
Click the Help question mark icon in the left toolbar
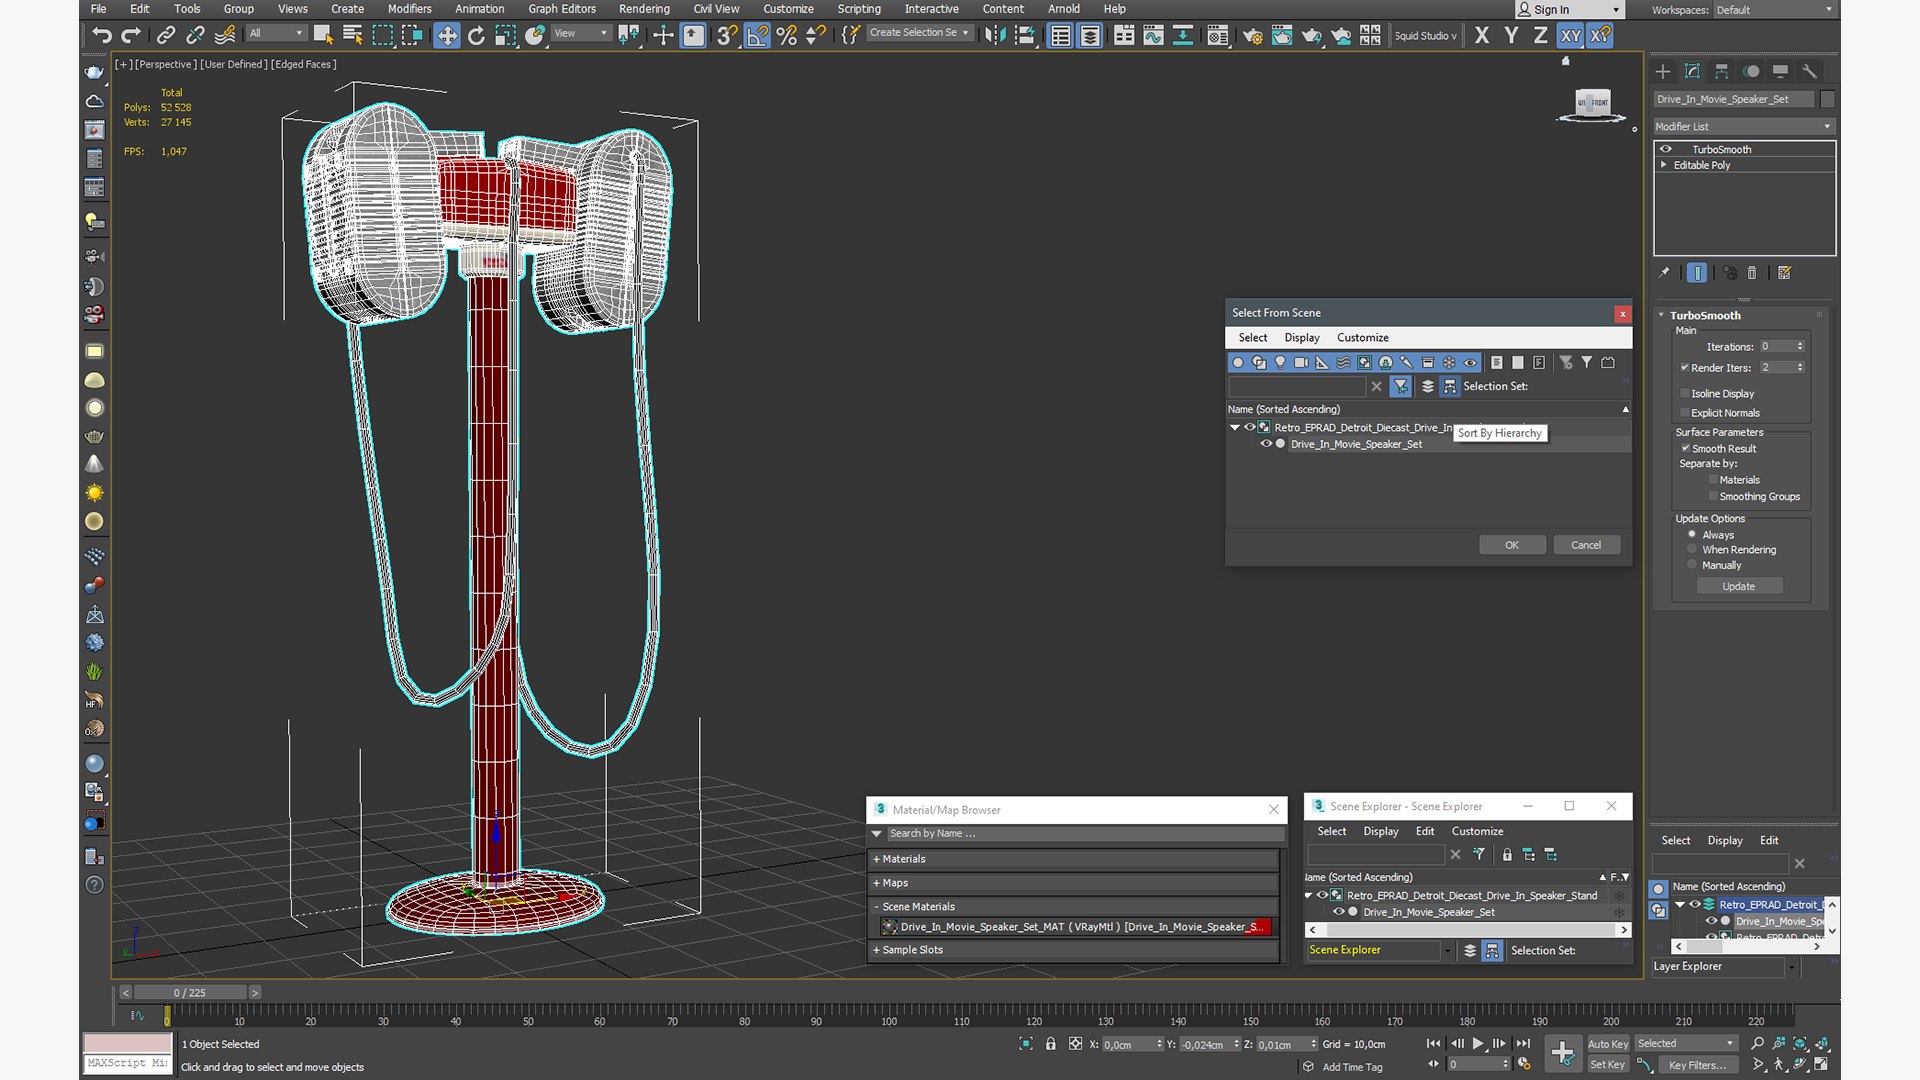point(94,885)
